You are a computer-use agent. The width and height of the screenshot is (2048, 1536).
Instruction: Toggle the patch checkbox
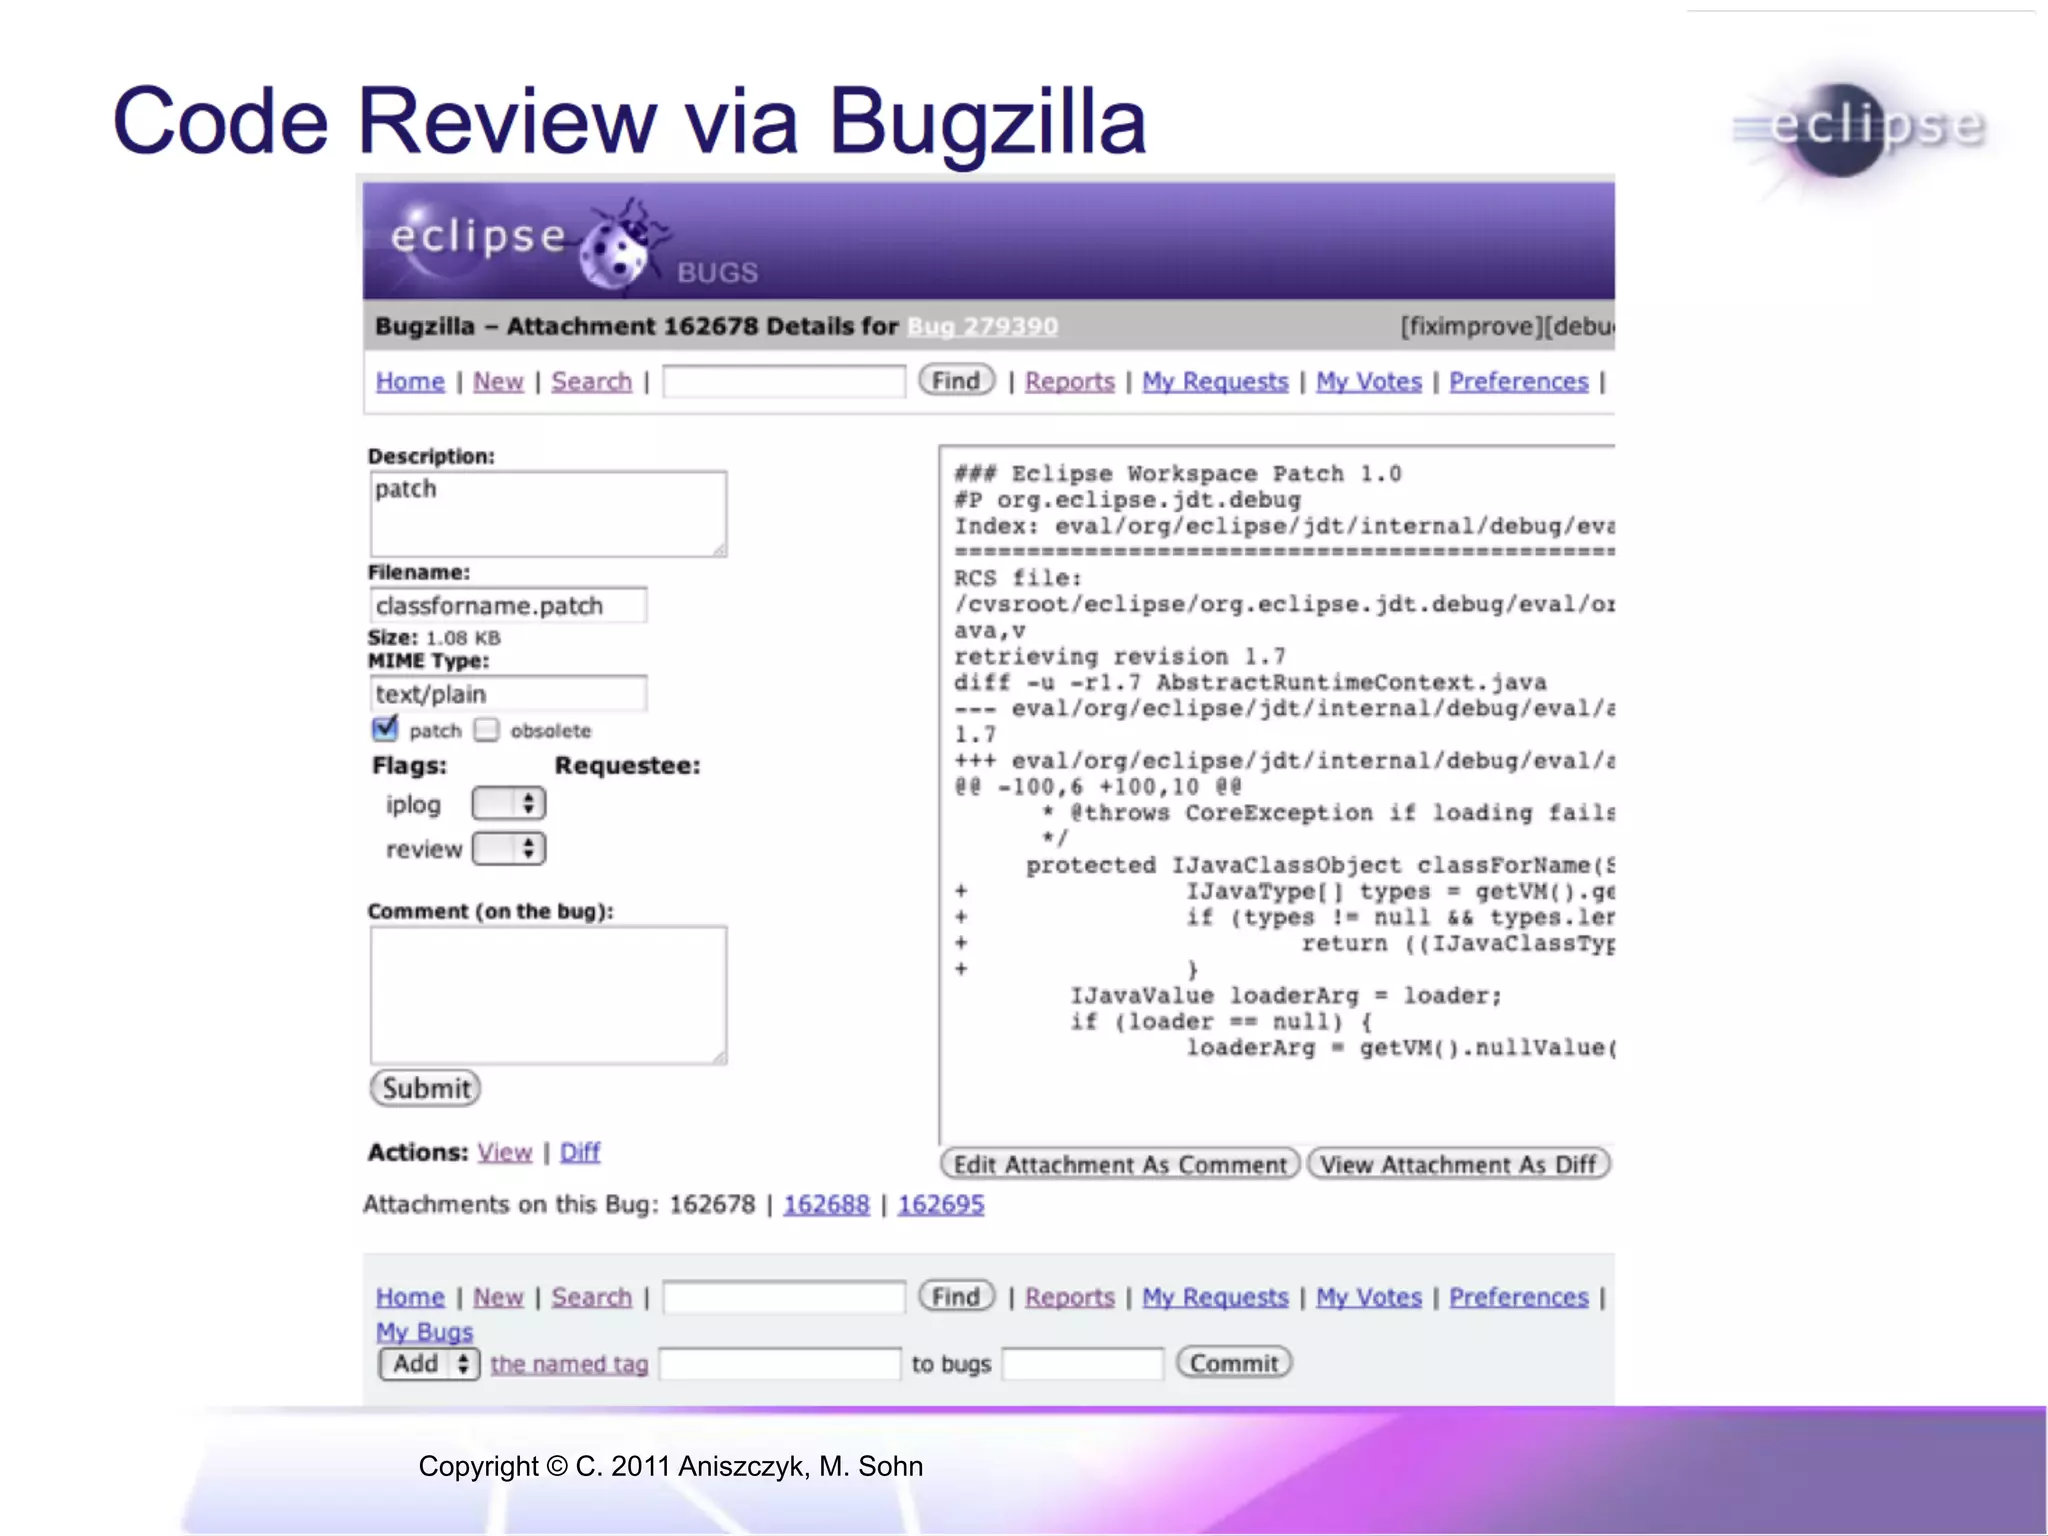(x=385, y=729)
